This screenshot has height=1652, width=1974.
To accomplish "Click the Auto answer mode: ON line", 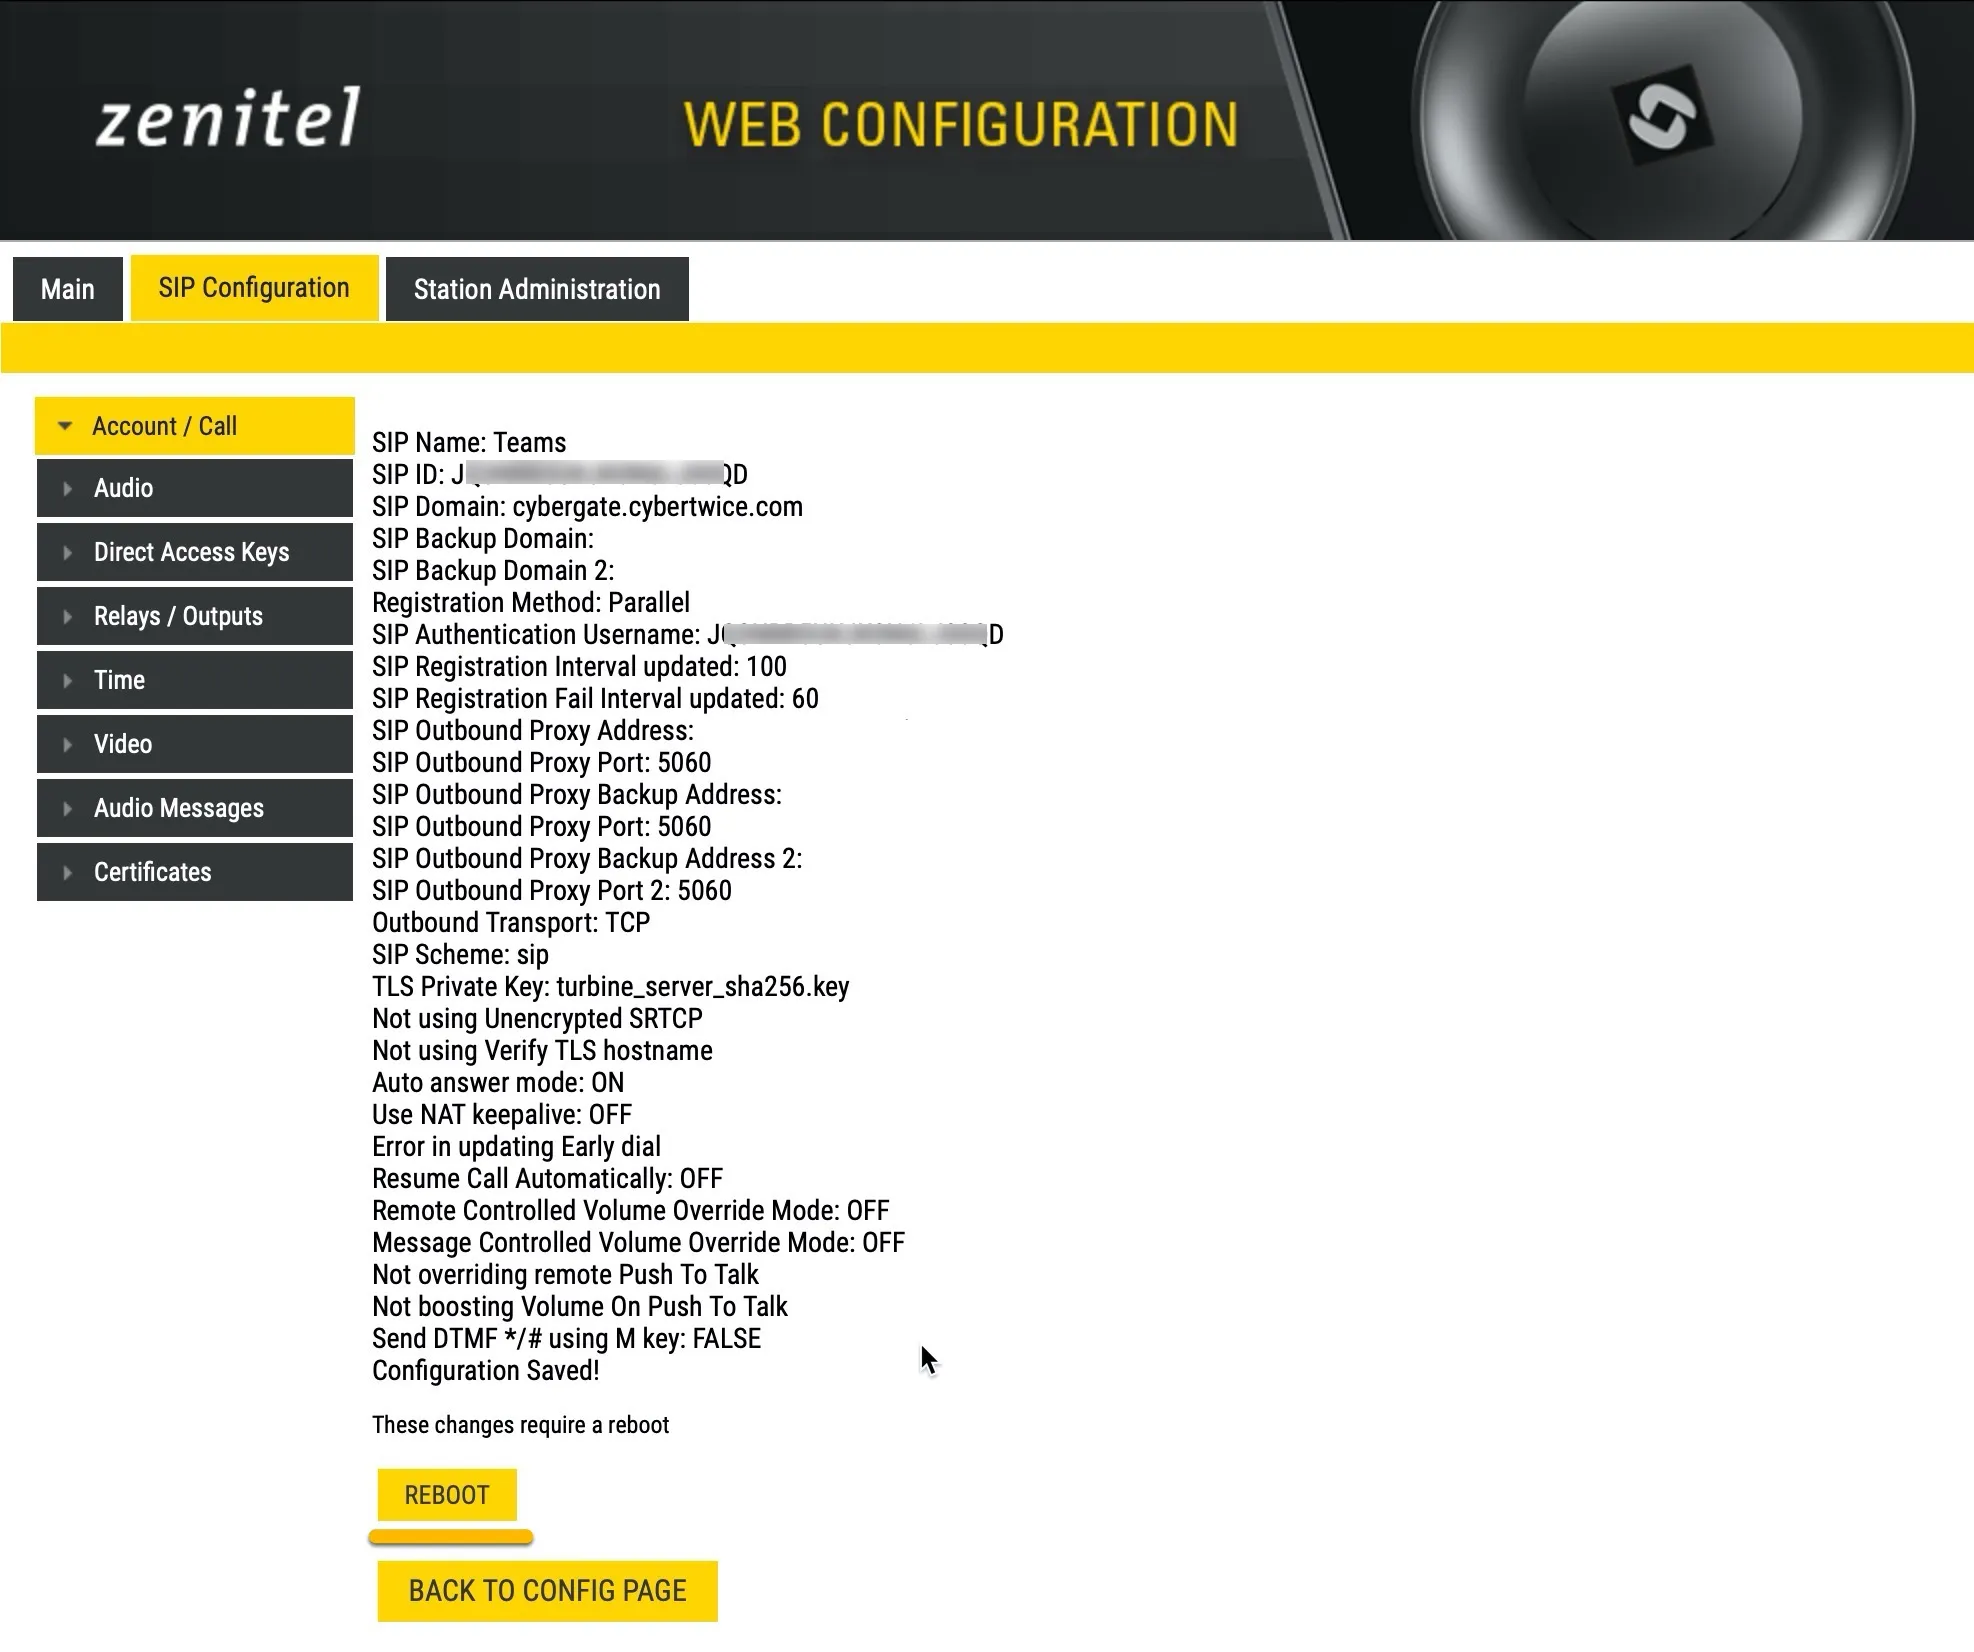I will [498, 1083].
